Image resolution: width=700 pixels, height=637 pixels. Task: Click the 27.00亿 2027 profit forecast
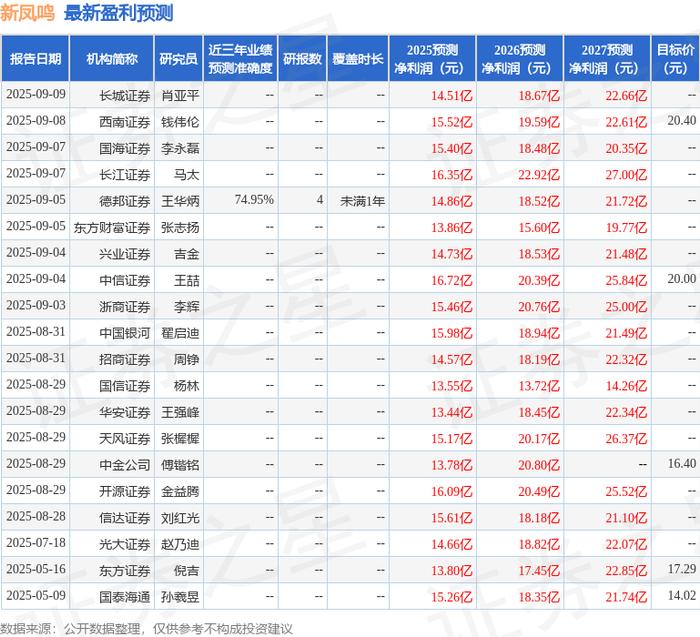coord(626,175)
